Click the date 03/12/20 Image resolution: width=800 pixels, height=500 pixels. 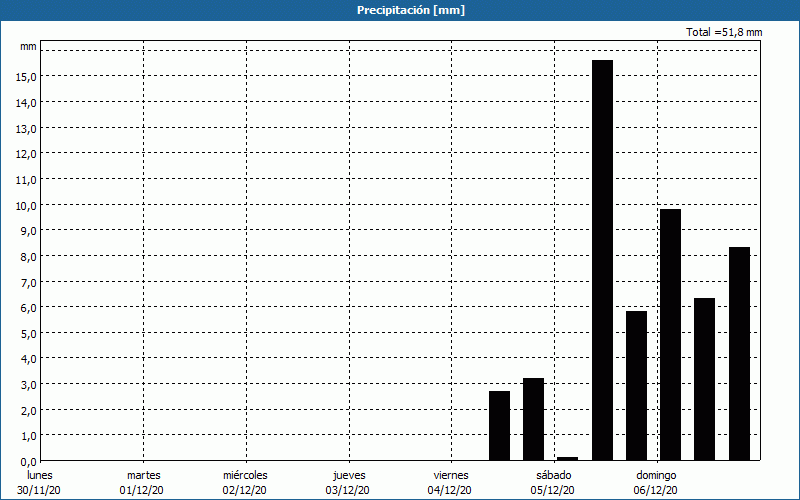tap(347, 490)
